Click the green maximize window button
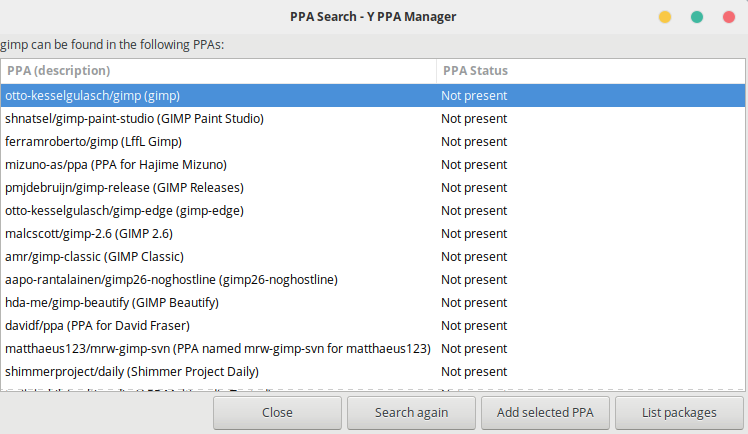 [x=696, y=17]
